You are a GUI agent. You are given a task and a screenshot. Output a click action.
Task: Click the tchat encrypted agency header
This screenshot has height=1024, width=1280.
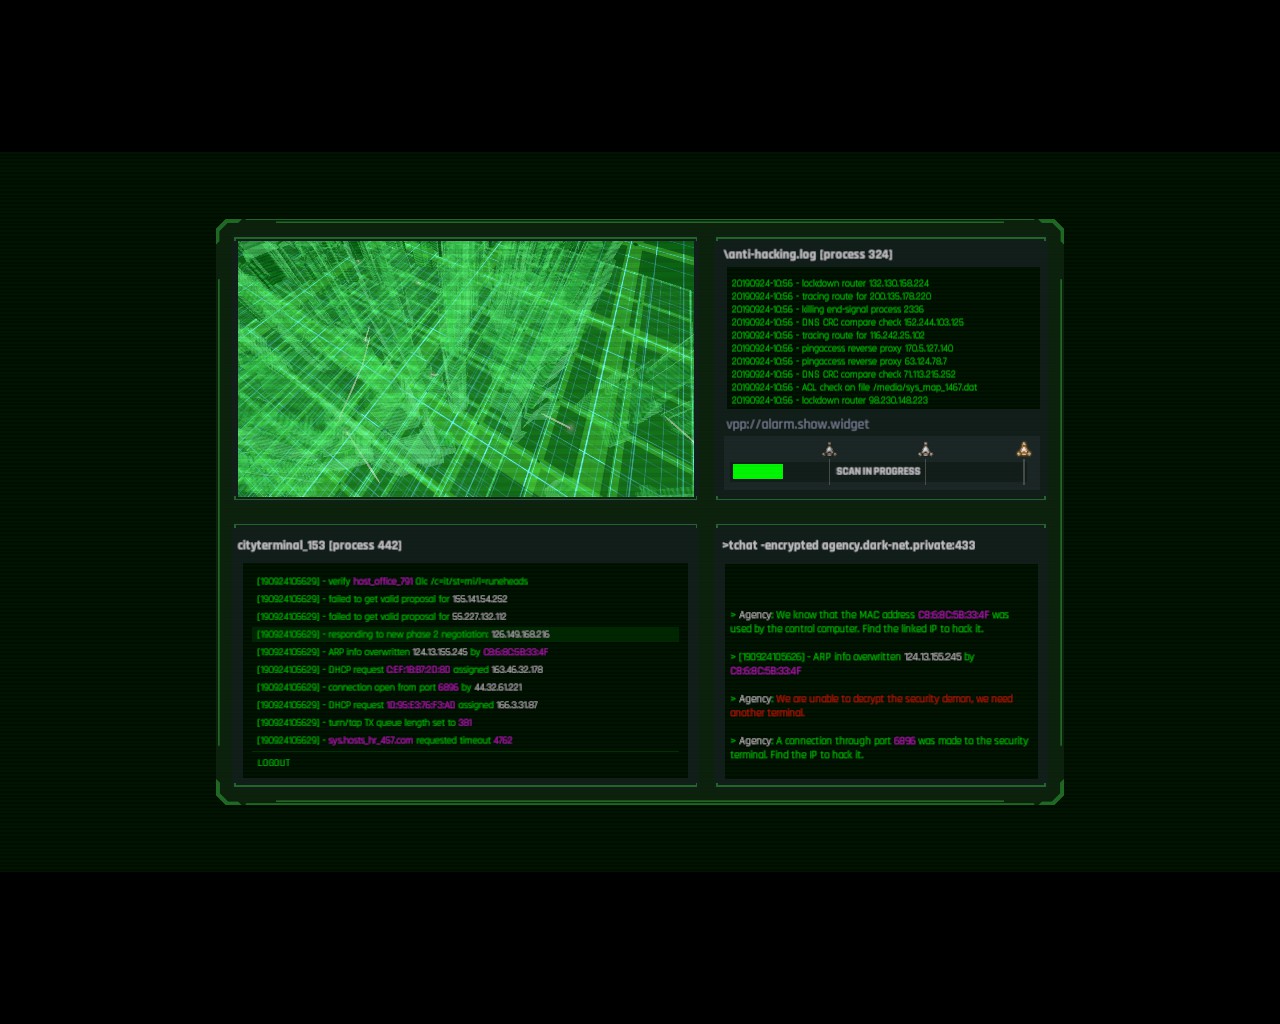tap(848, 545)
